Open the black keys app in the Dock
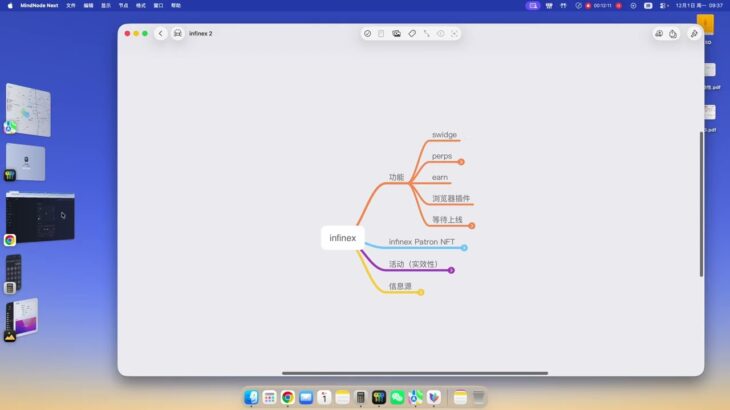730x410 pixels. click(379, 397)
